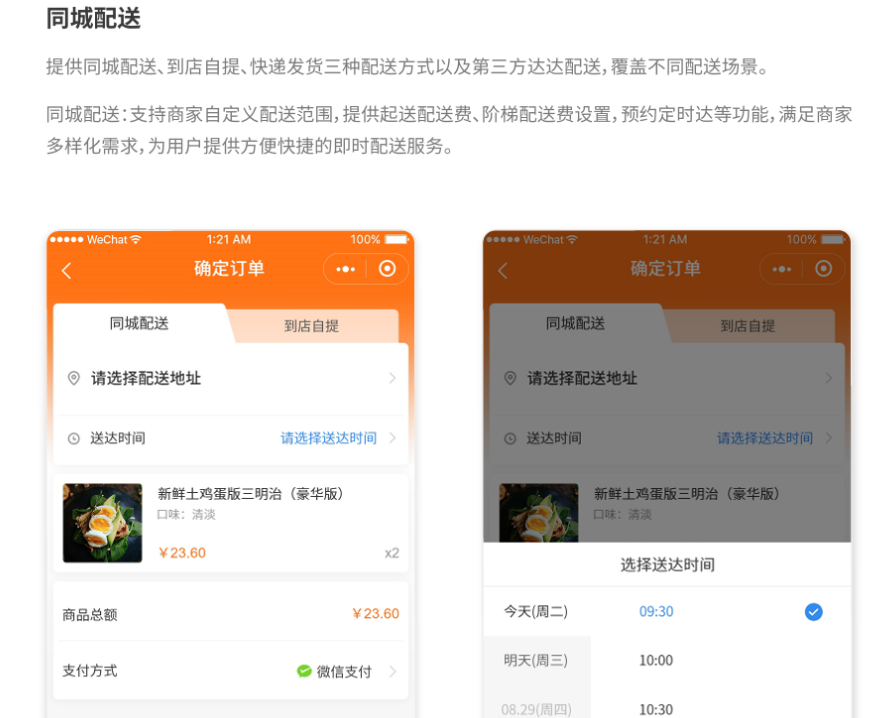Expand address chevron in left phone
The width and height of the screenshot is (873, 718).
(x=393, y=378)
